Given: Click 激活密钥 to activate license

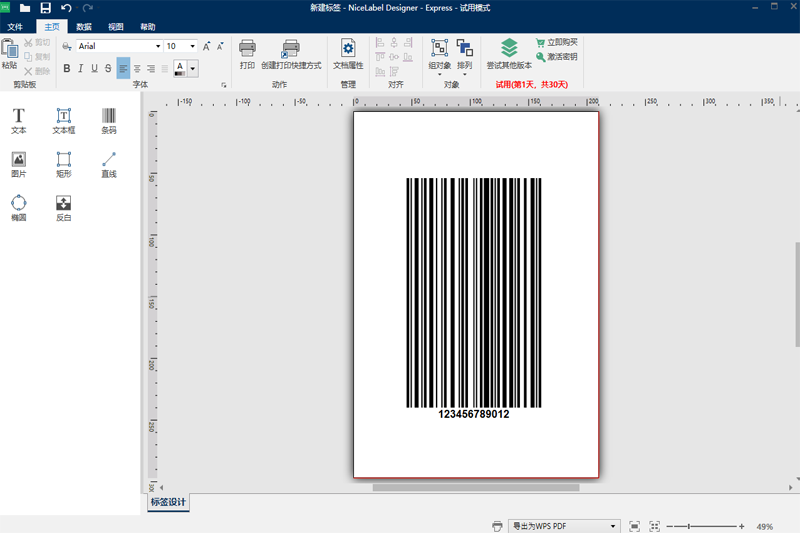Looking at the screenshot, I should pyautogui.click(x=556, y=57).
